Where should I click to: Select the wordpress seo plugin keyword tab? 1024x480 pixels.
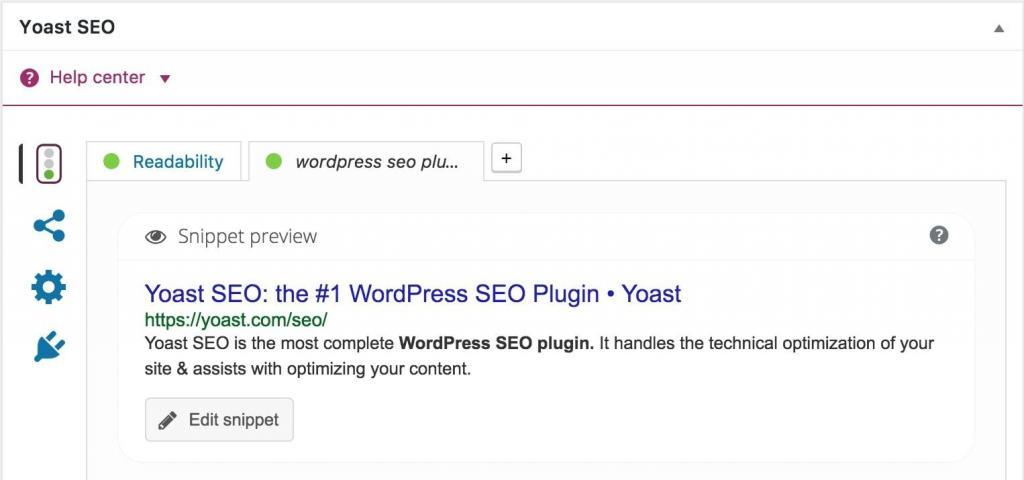click(376, 162)
